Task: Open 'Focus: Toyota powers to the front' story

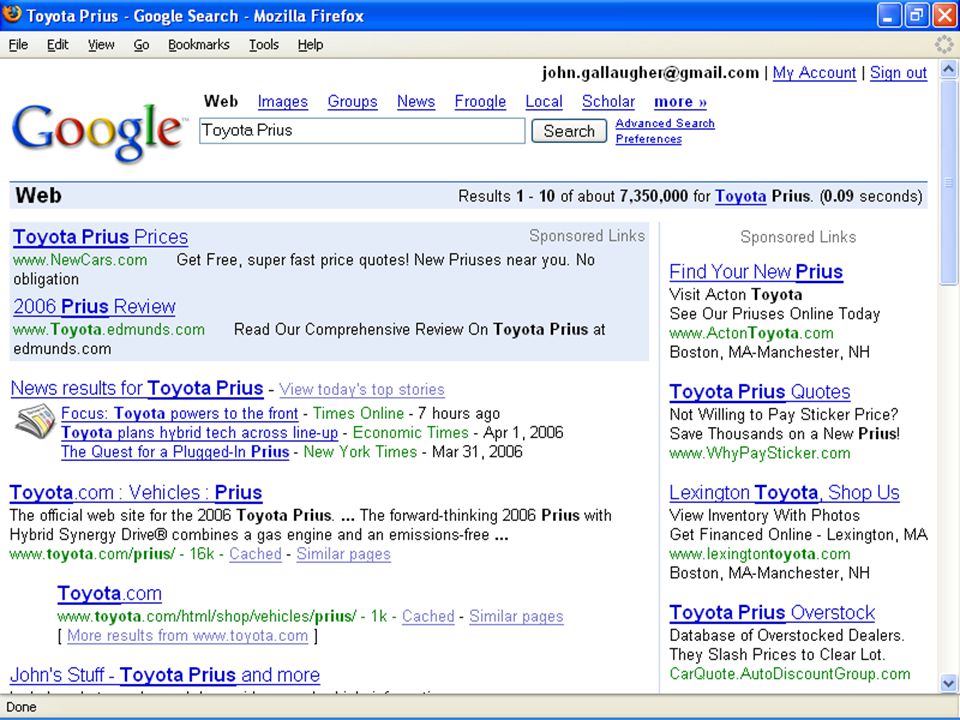Action: 179,413
